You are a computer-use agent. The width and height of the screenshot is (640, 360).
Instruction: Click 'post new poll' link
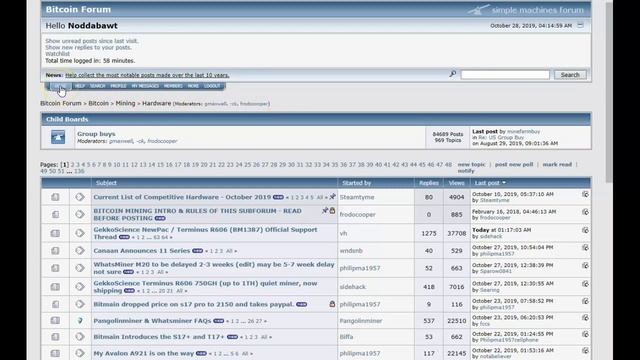[514, 164]
